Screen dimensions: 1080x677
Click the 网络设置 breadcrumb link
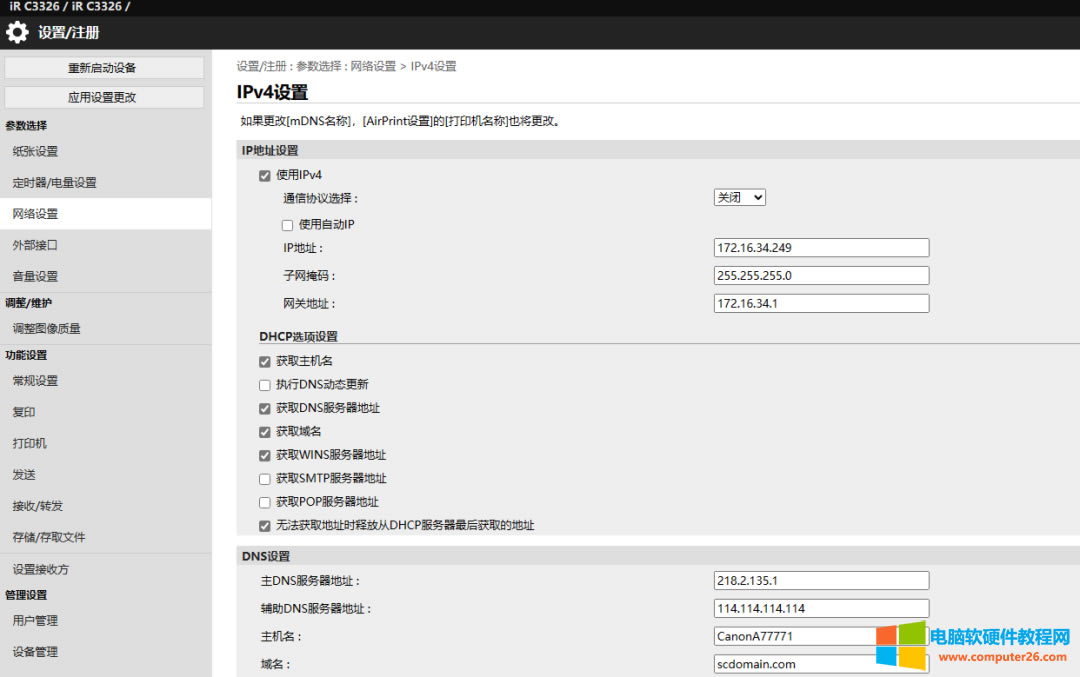click(372, 66)
